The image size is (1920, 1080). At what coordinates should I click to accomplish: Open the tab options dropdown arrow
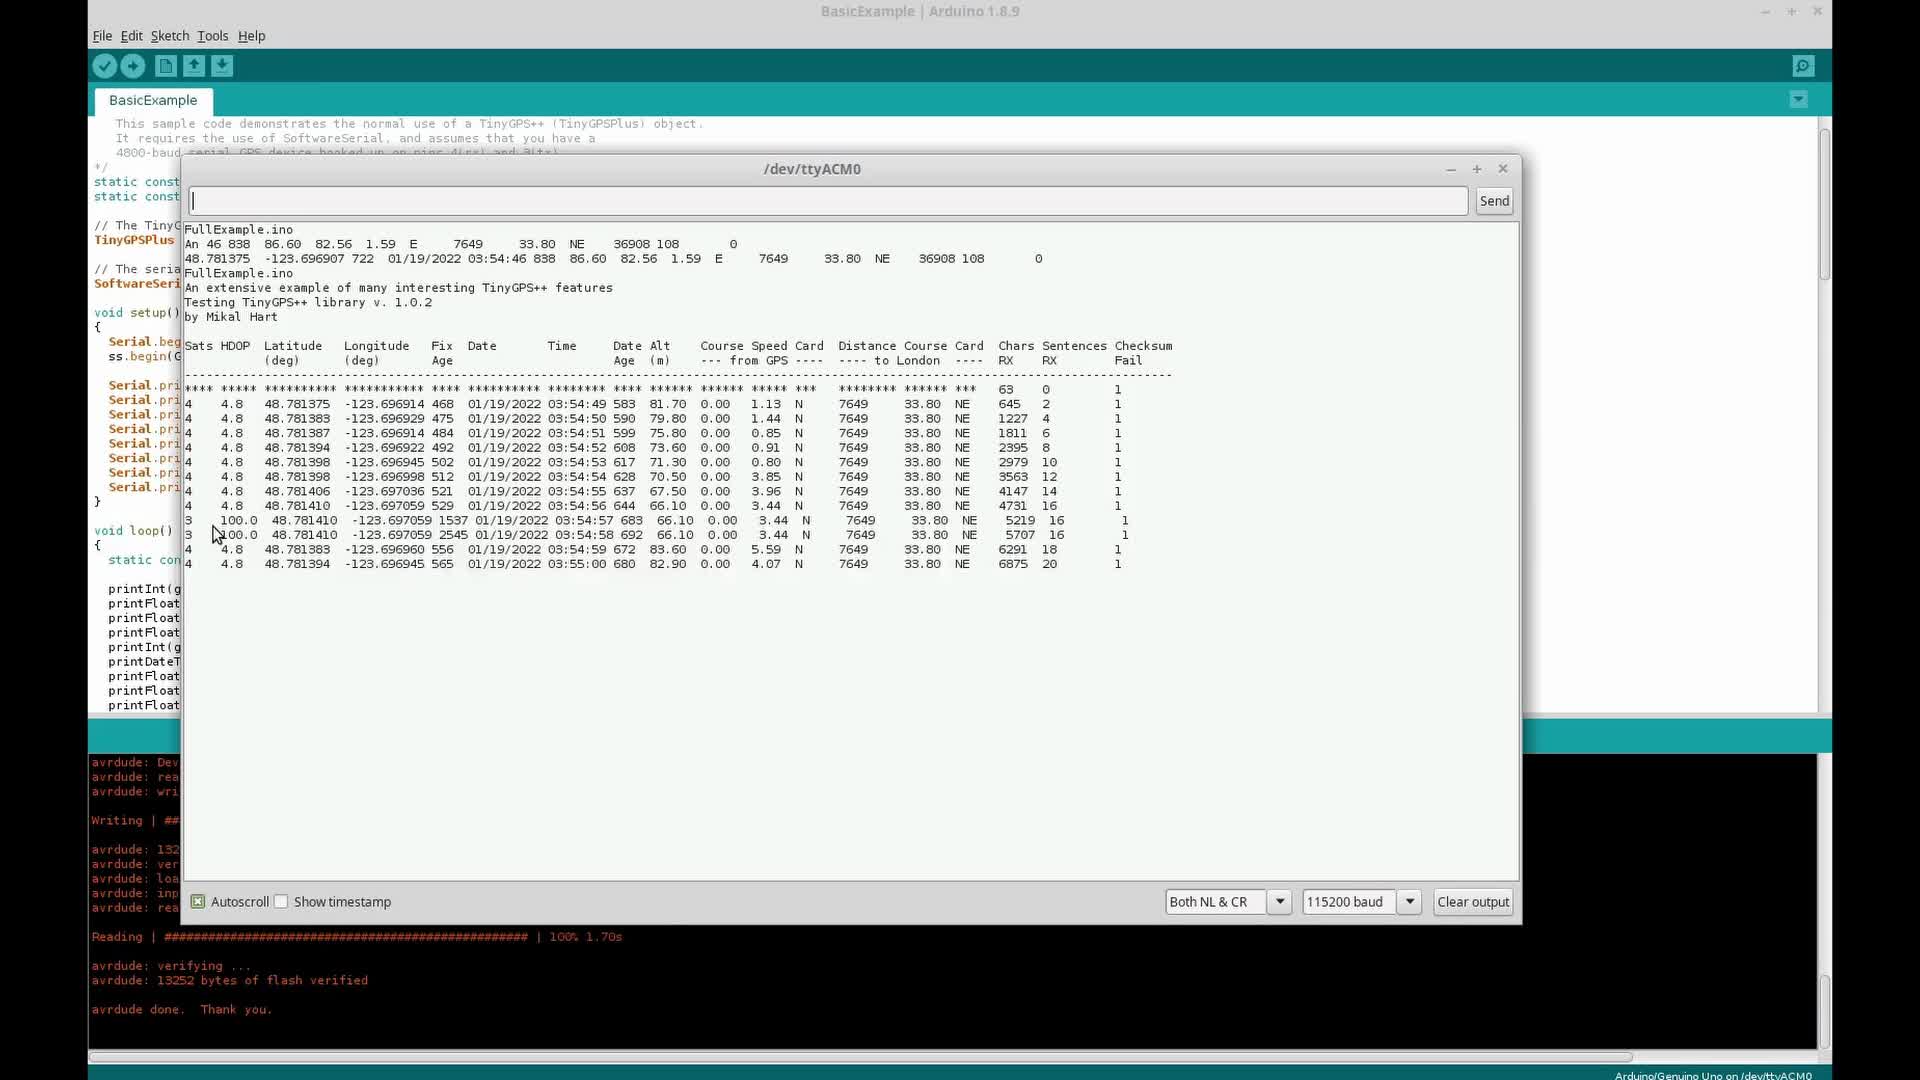coord(1798,99)
